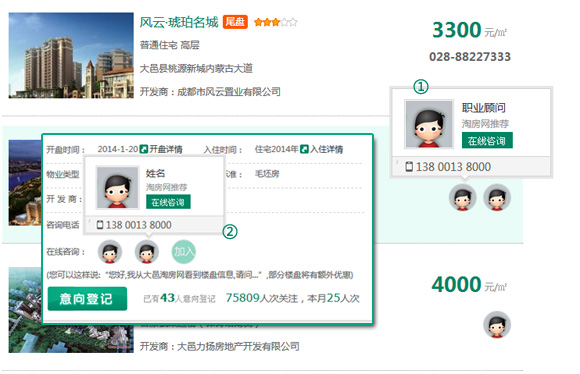
Task: Click developer 大邑力扬房地产开发有限公司
Action: pyautogui.click(x=238, y=347)
